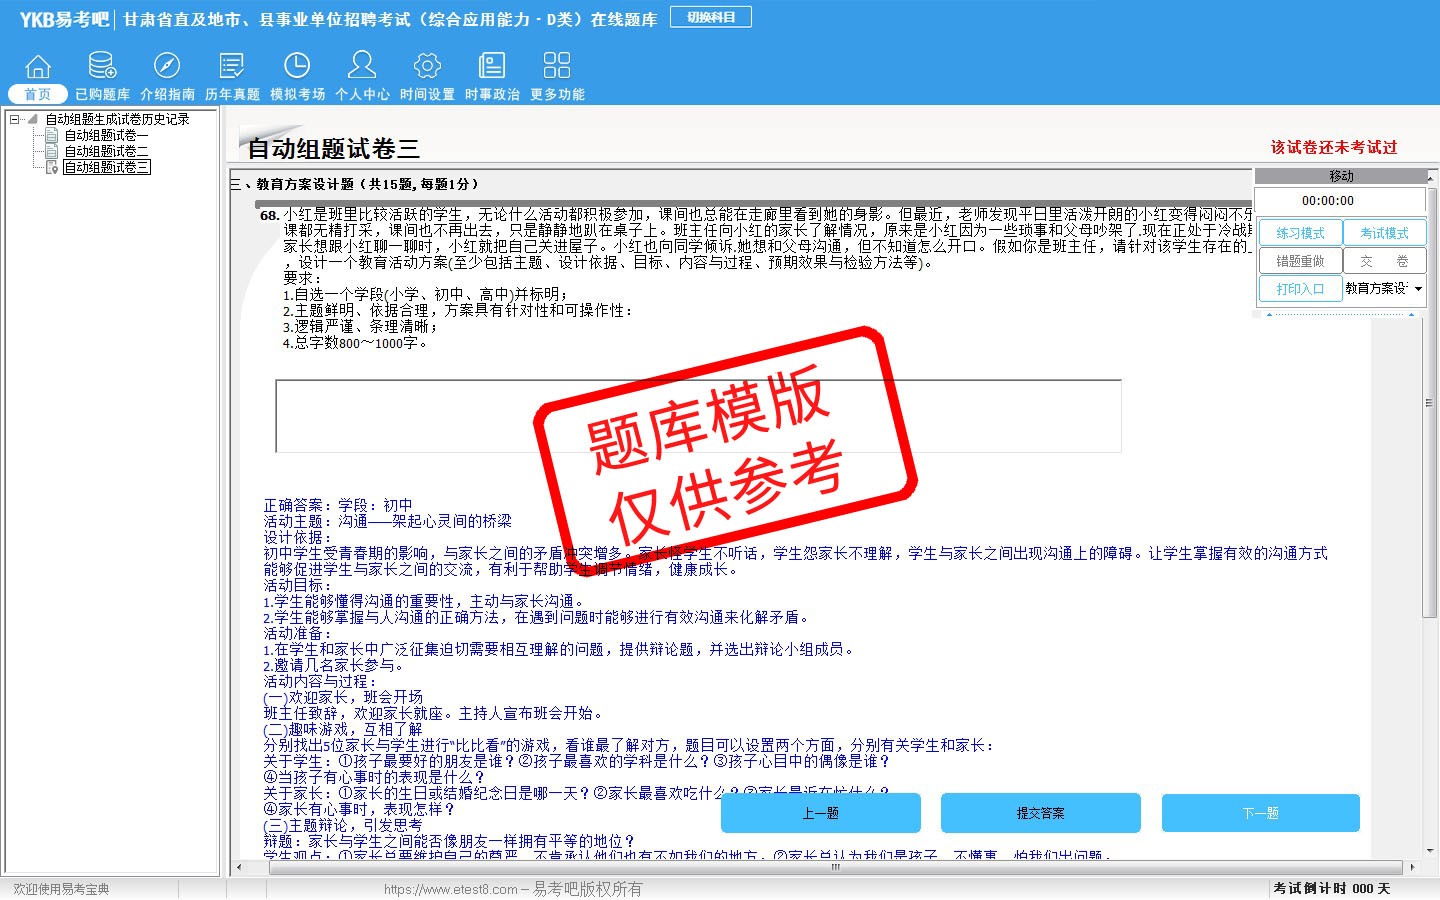Open the 介绍指南 compass icon
Screen dimensions: 1440x900
click(167, 67)
